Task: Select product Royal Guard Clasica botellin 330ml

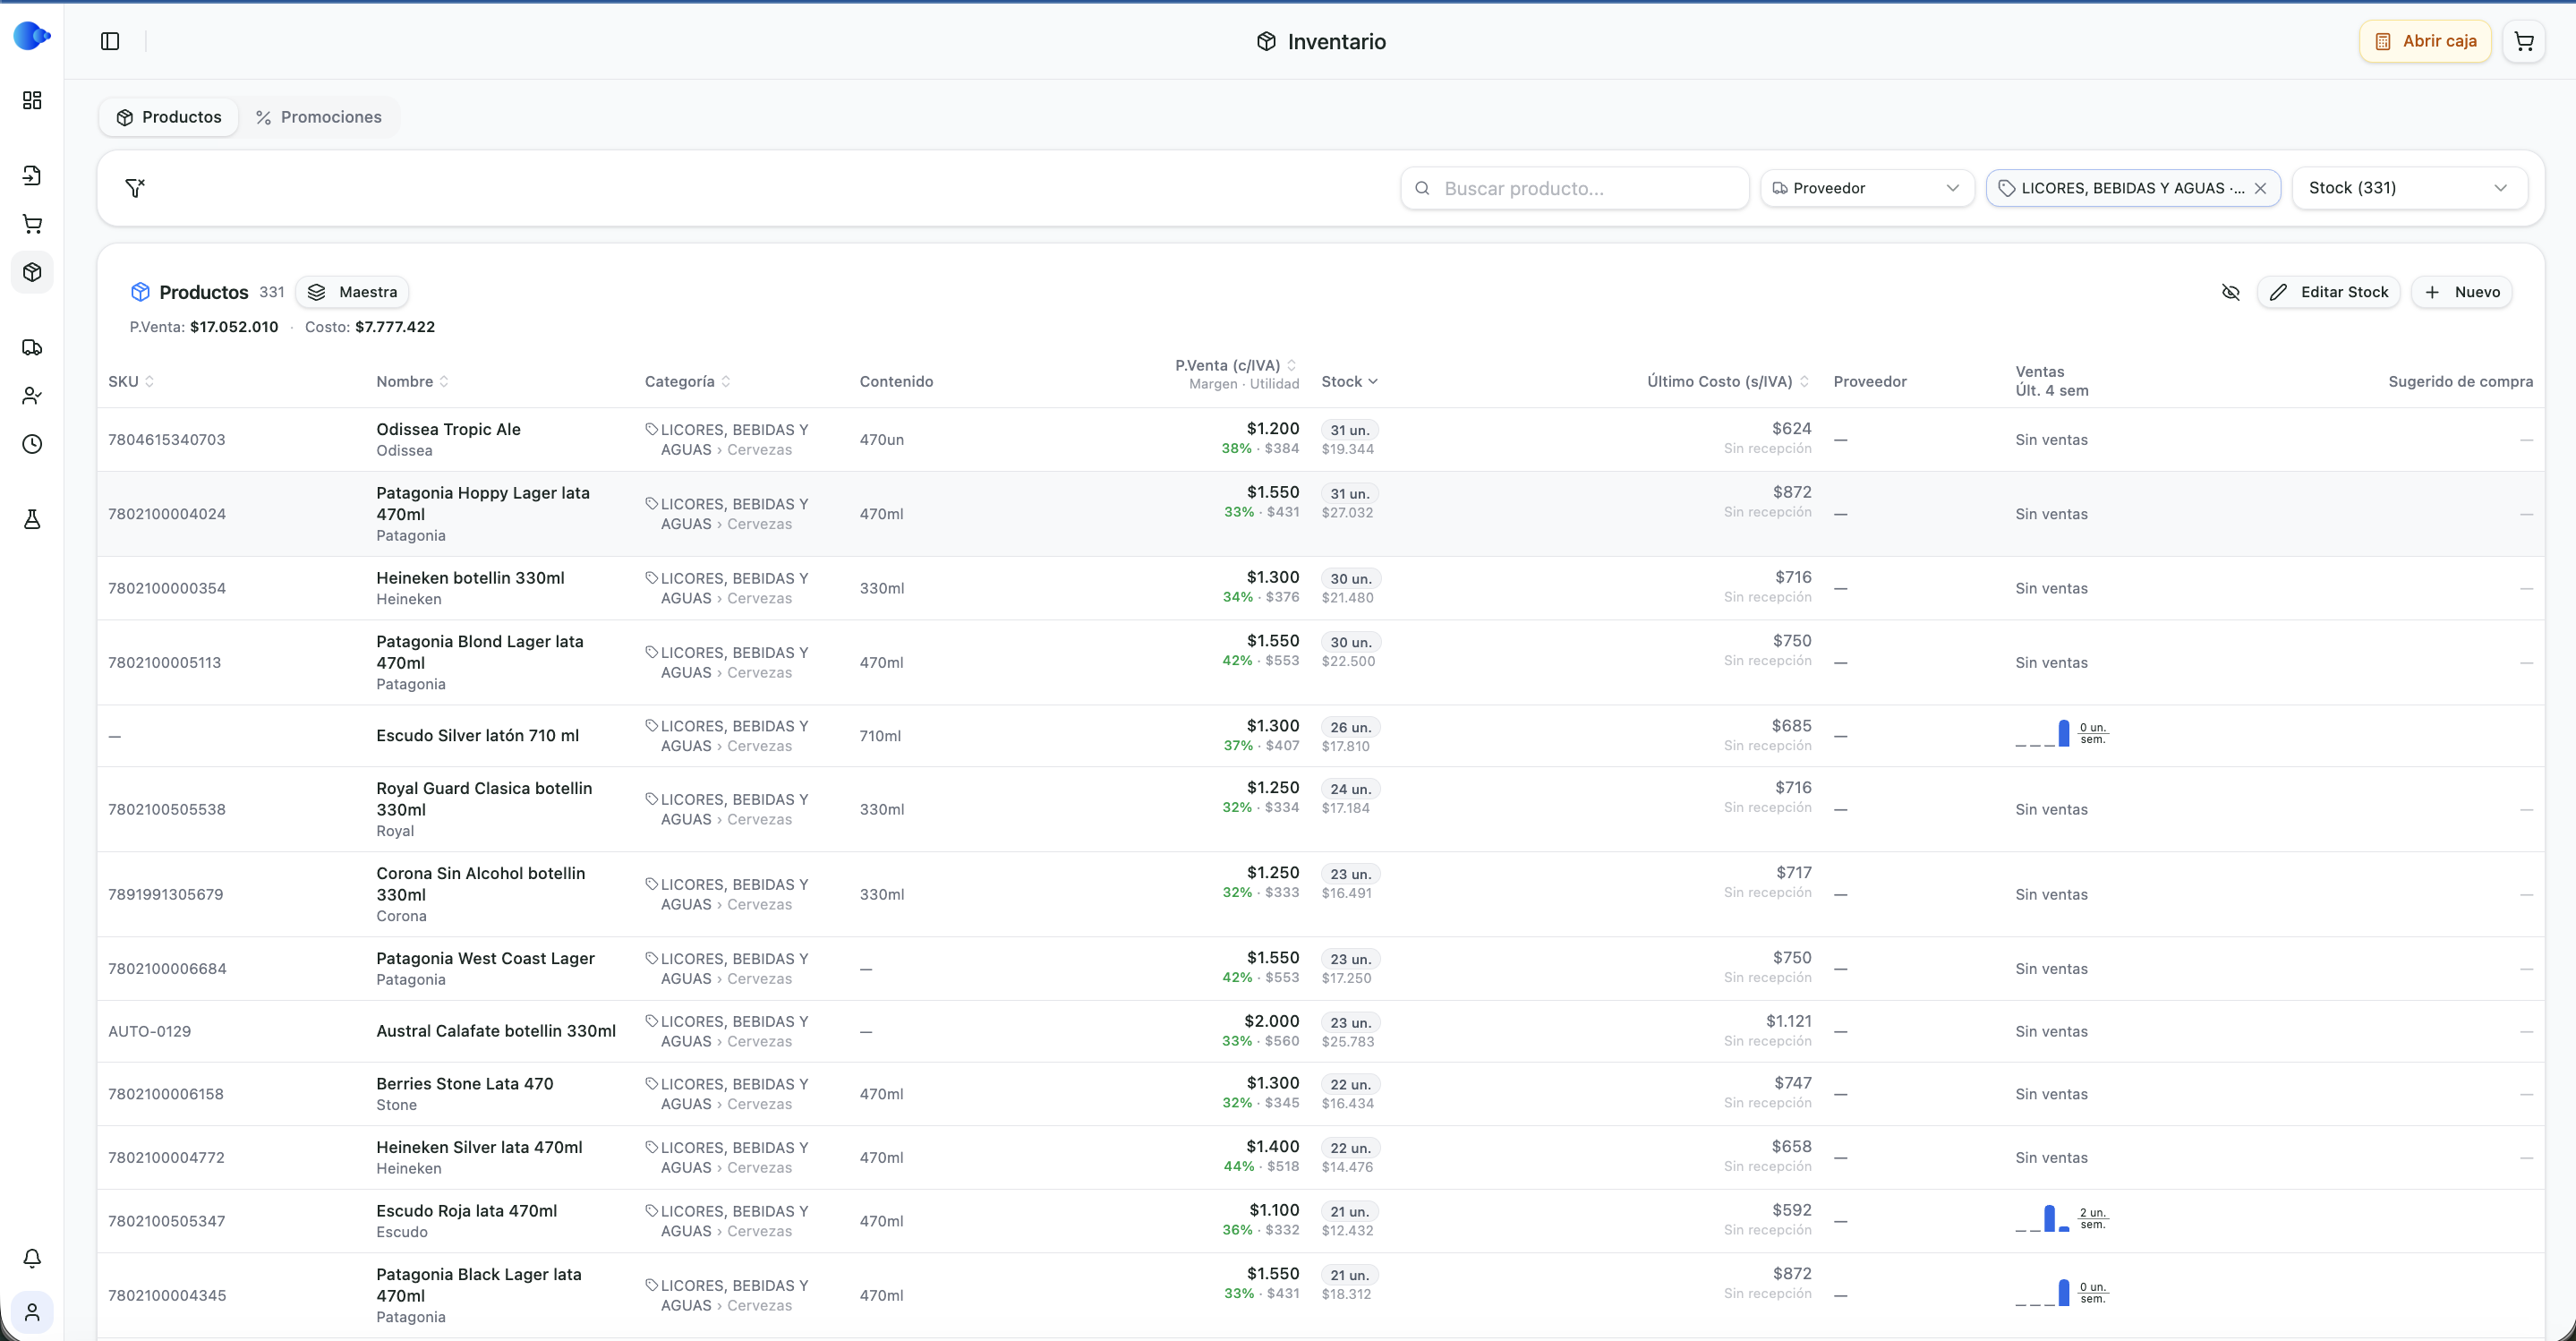Action: pyautogui.click(x=484, y=799)
